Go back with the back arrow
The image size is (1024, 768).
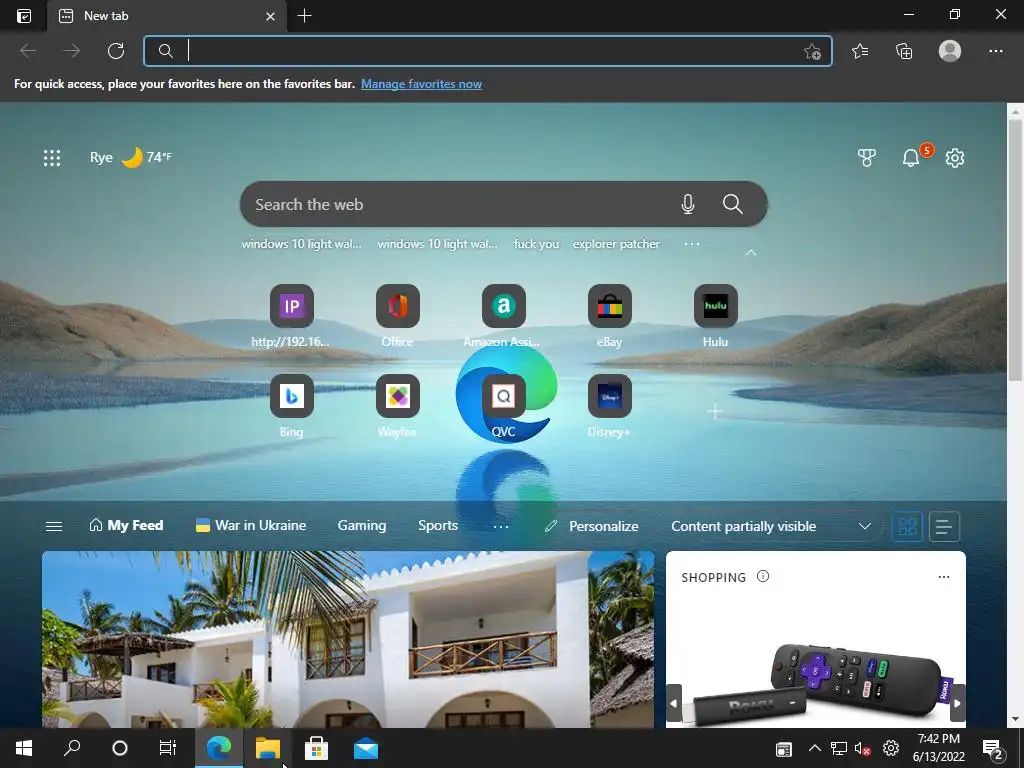coord(28,51)
